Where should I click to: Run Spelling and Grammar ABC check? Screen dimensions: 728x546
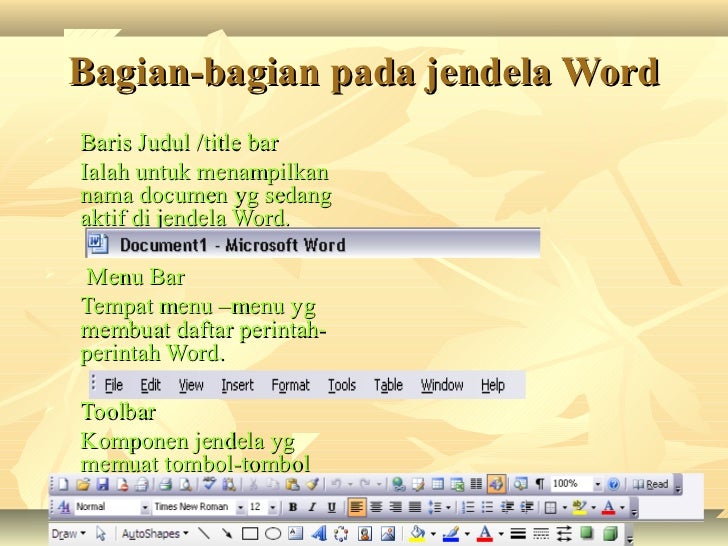tap(209, 484)
